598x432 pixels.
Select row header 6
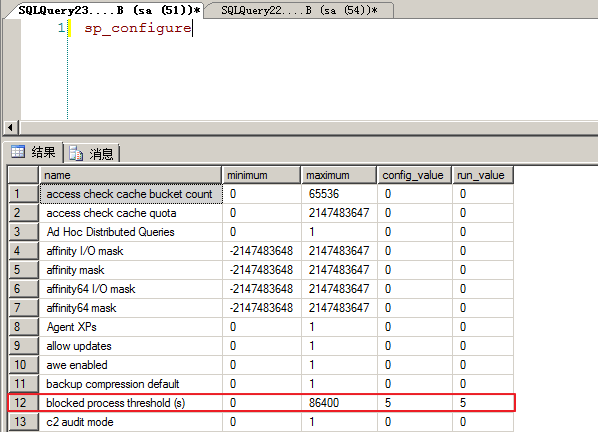click(x=24, y=289)
